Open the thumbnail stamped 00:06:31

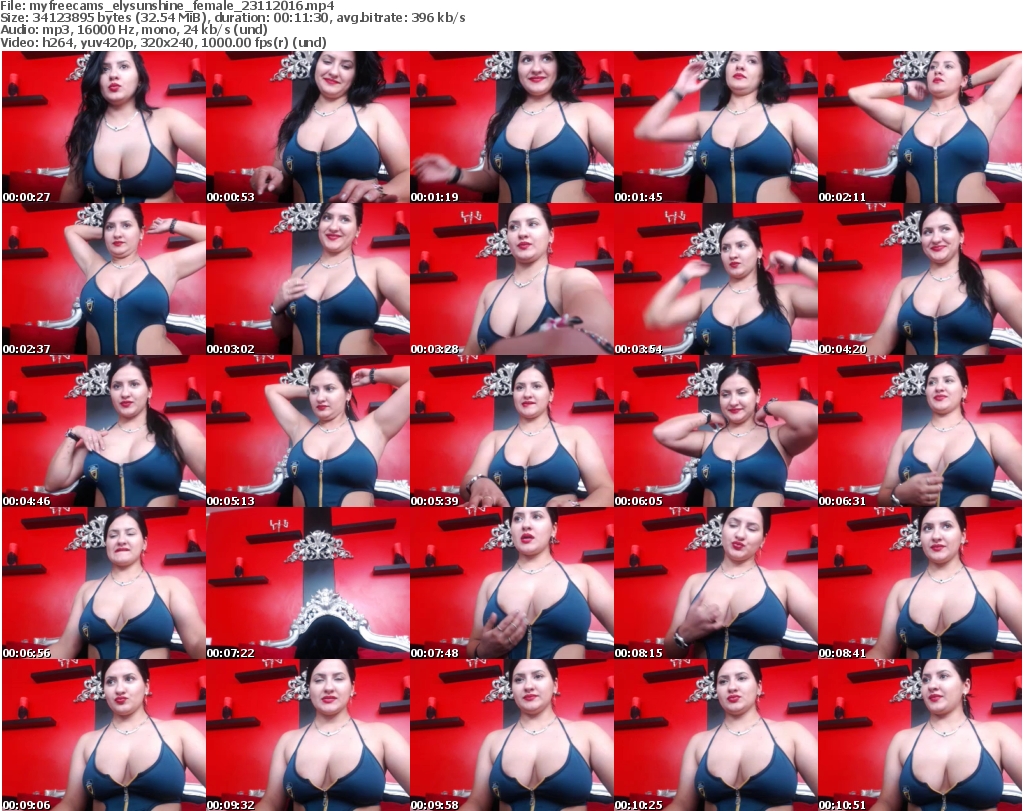[x=920, y=431]
